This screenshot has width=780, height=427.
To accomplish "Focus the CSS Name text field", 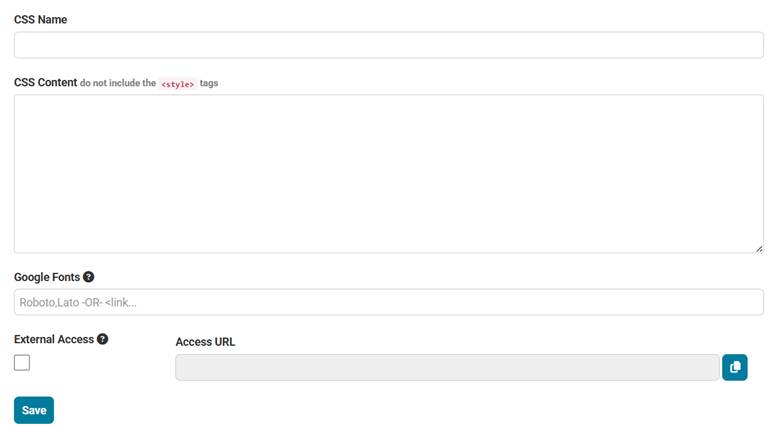I will [389, 45].
